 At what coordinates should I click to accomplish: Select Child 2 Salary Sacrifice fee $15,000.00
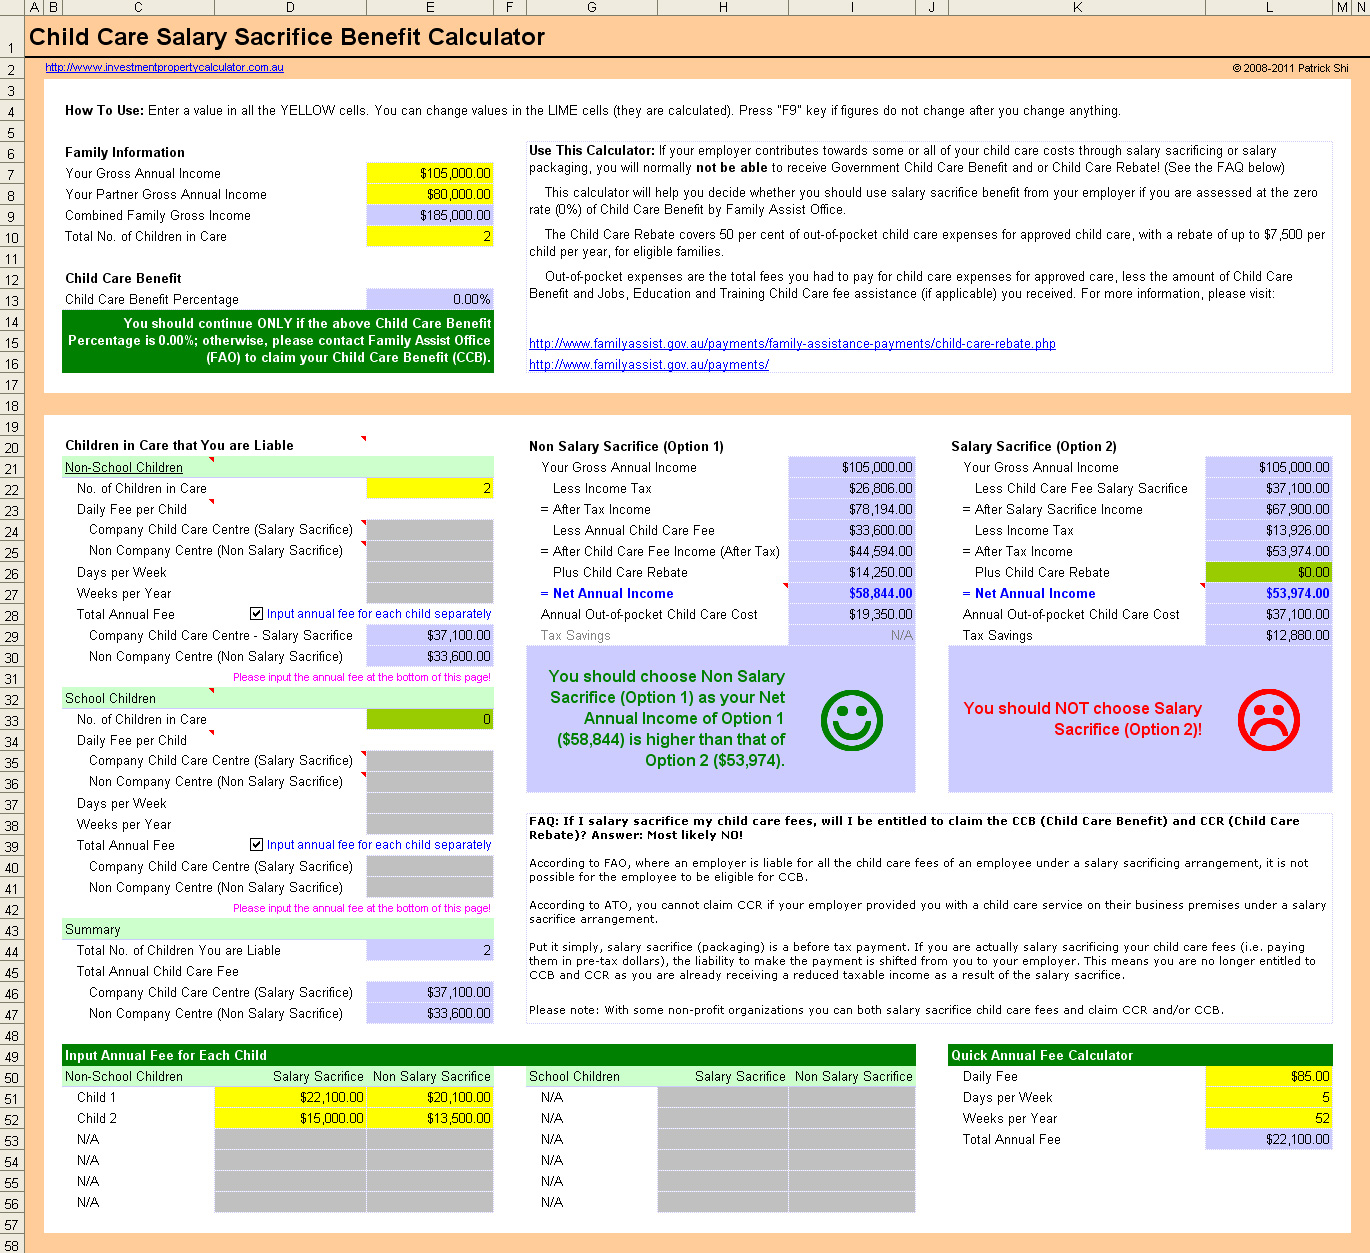[291, 1118]
